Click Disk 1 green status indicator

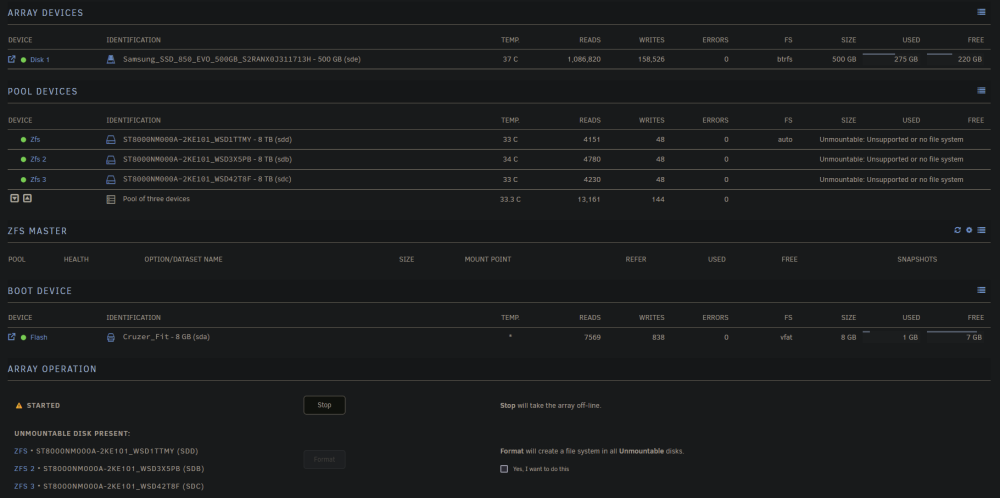tap(24, 60)
